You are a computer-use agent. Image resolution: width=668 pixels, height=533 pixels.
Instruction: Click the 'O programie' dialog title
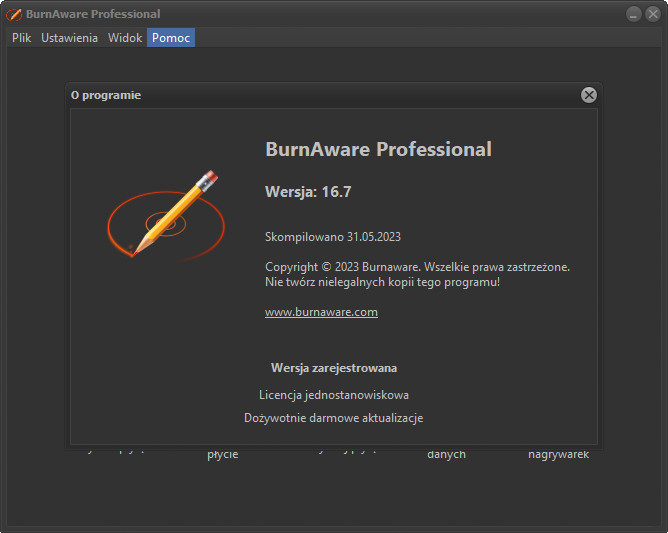click(106, 95)
